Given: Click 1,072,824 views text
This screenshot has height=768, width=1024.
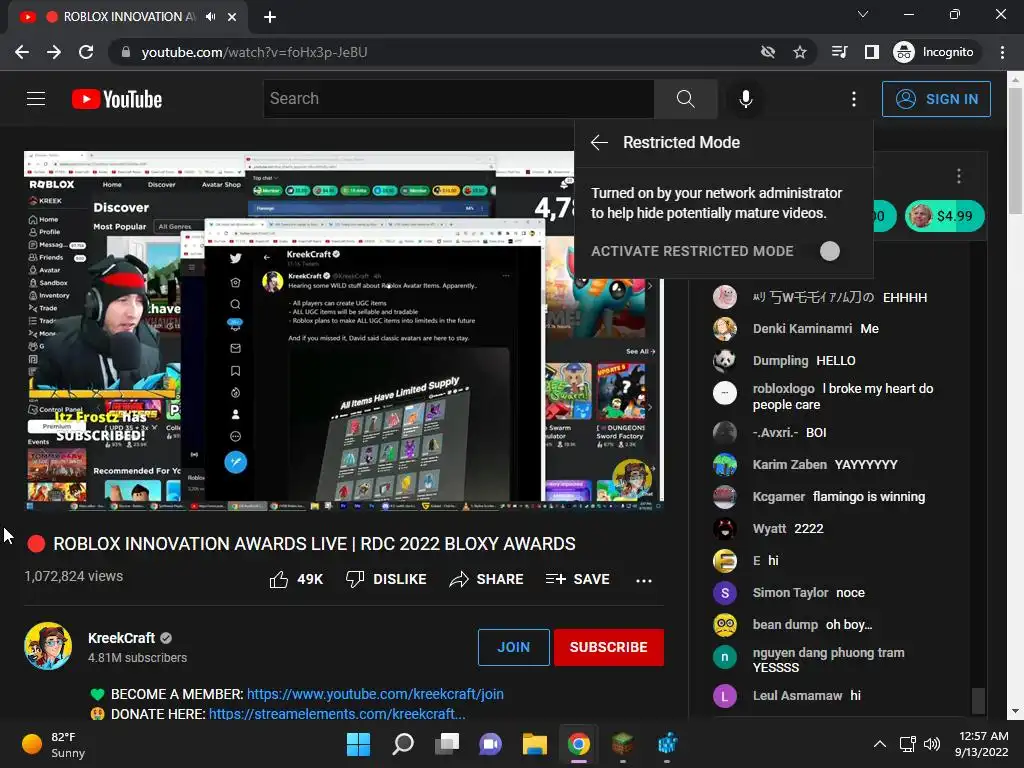Looking at the screenshot, I should (74, 577).
